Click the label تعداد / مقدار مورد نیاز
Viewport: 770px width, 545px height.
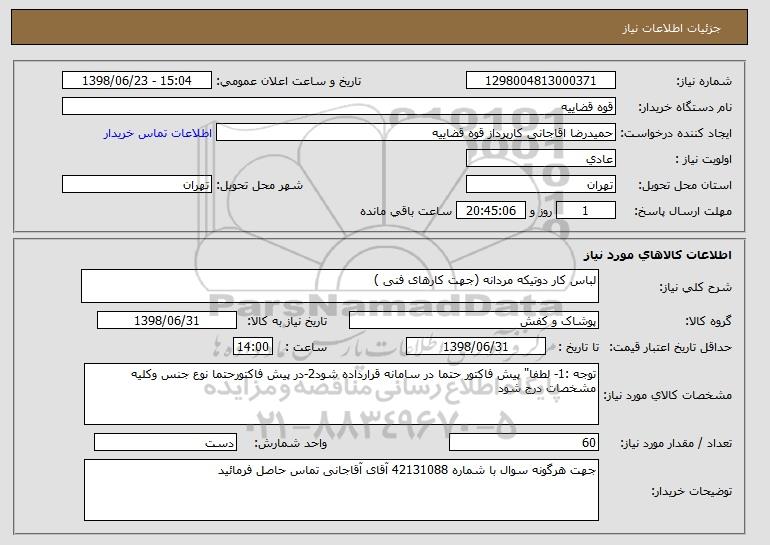click(x=676, y=443)
